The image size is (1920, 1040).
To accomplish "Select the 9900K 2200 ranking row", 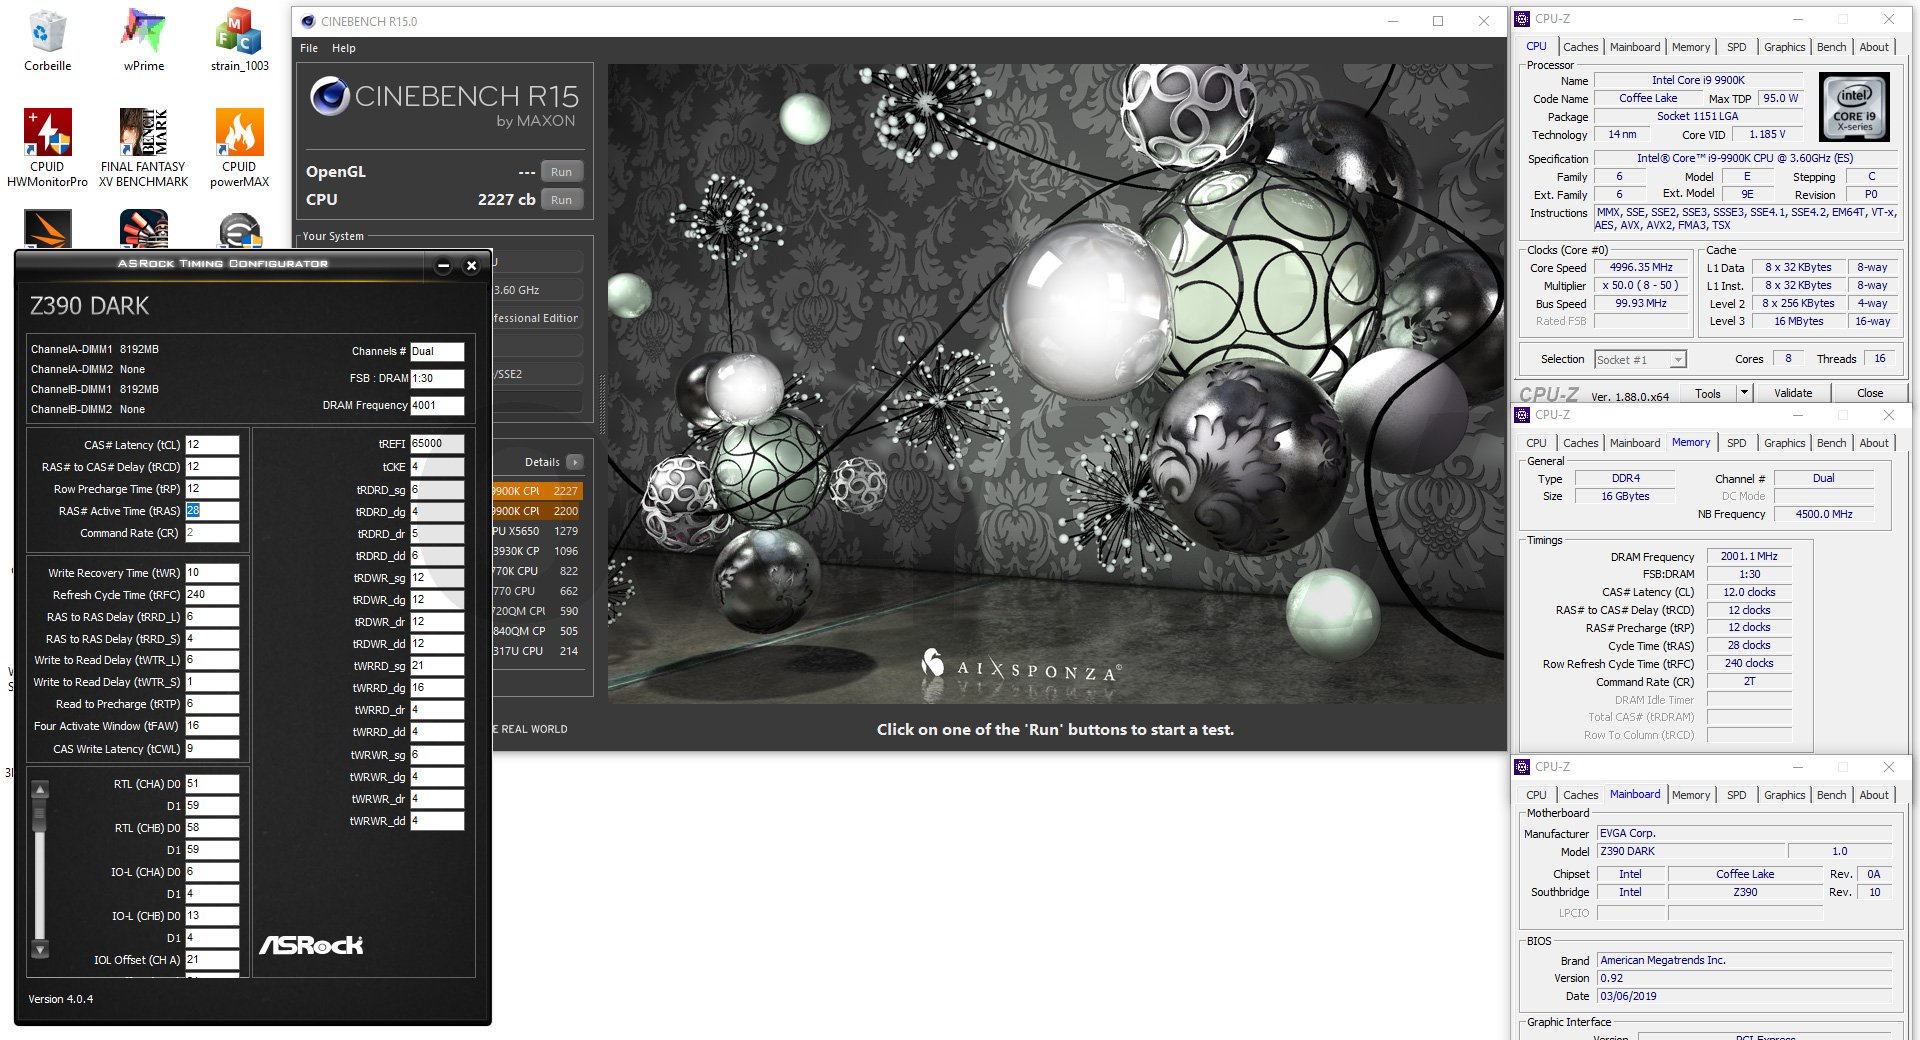I will (x=537, y=511).
